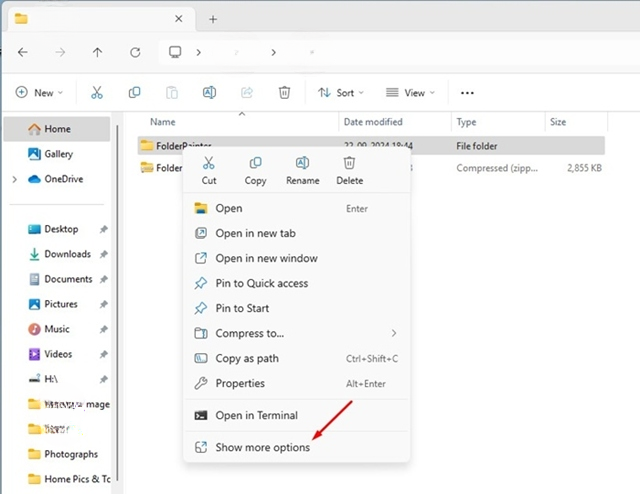
Task: Select Pin to Start
Action: [297, 308]
